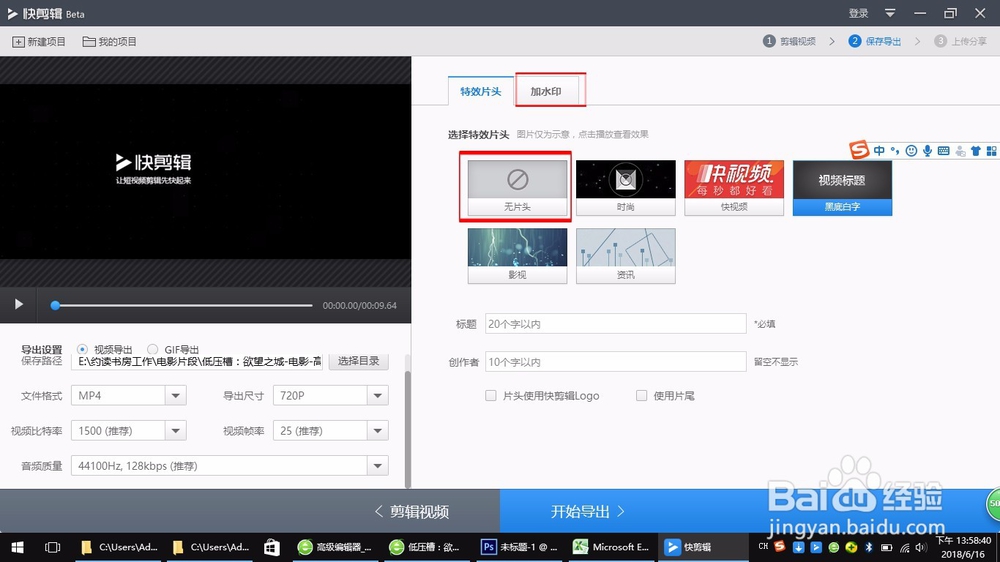Select 资讯 intro thumbnail
Viewport: 1000px width, 562px height.
626,256
